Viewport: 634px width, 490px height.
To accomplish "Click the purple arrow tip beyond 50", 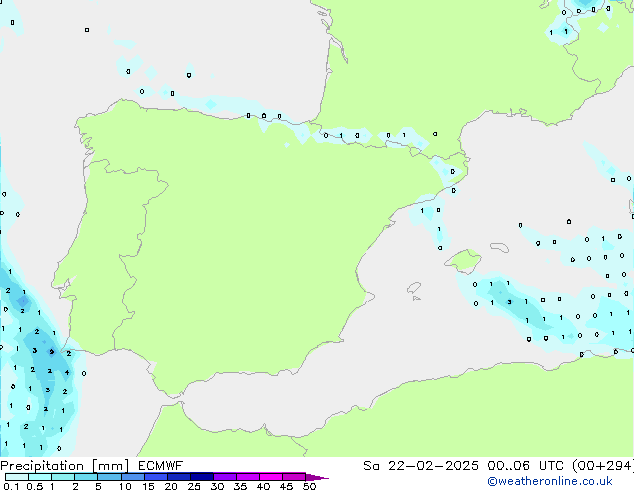I will (x=317, y=478).
